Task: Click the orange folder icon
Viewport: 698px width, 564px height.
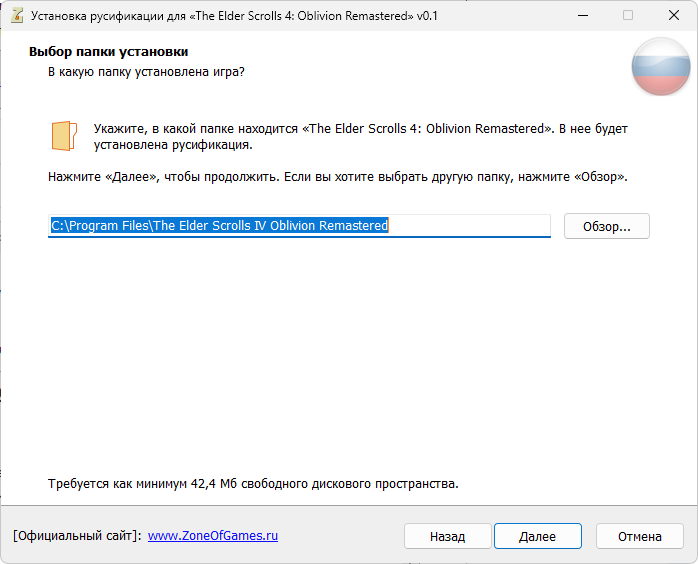Action: click(x=64, y=136)
